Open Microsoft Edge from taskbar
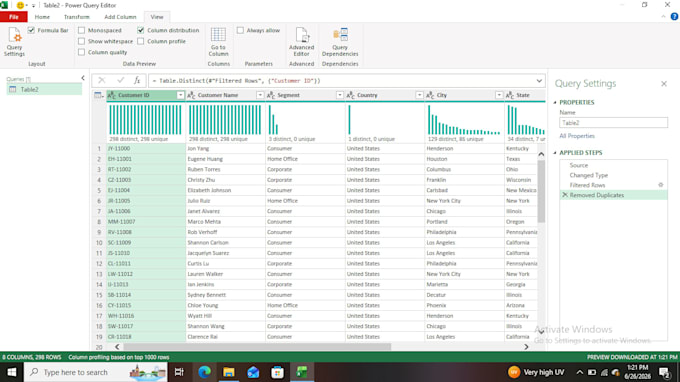 pyautogui.click(x=204, y=372)
